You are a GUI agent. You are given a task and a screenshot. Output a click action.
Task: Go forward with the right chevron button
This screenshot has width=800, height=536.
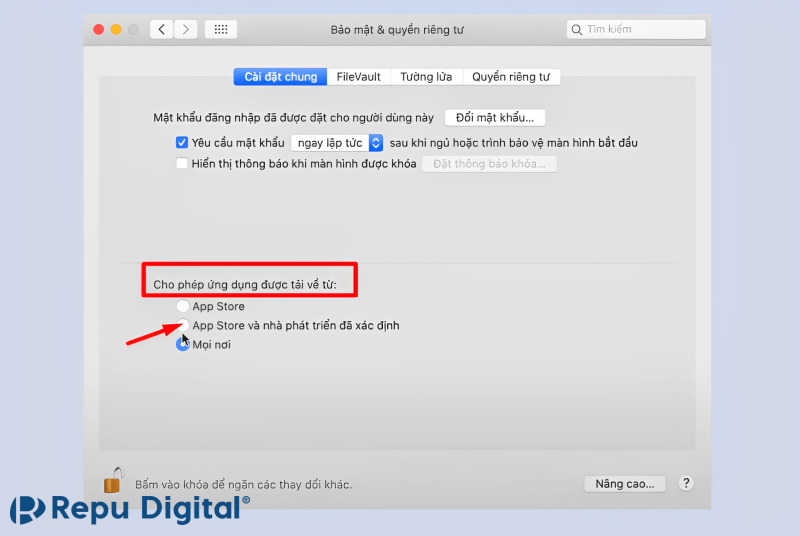tap(186, 30)
